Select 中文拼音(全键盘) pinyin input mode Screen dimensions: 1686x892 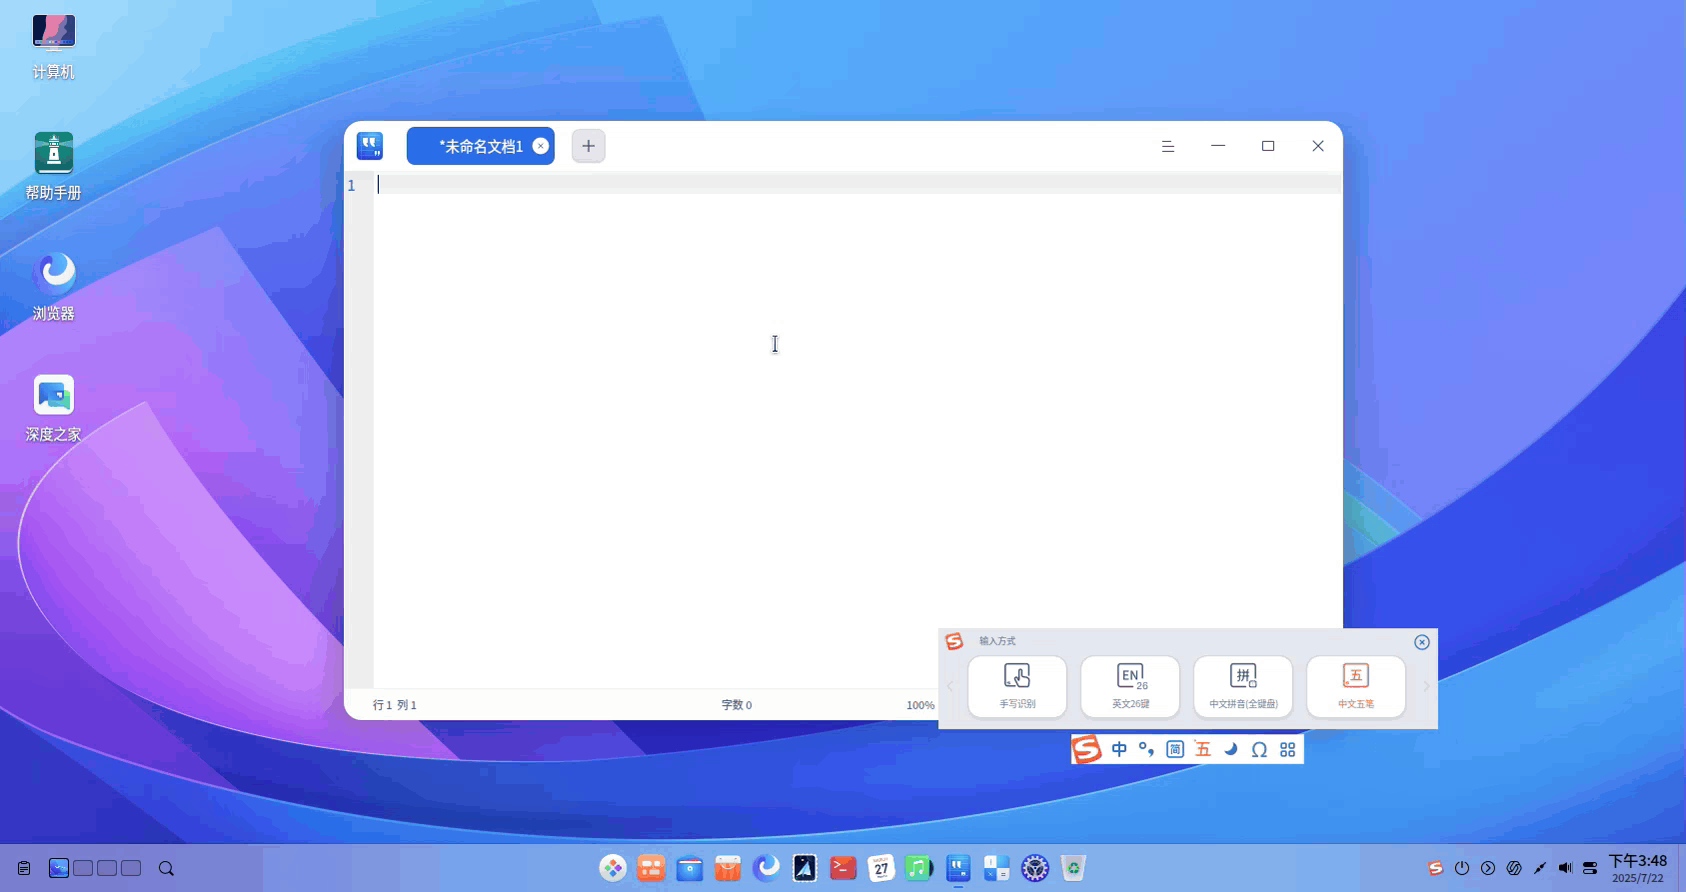pyautogui.click(x=1243, y=687)
